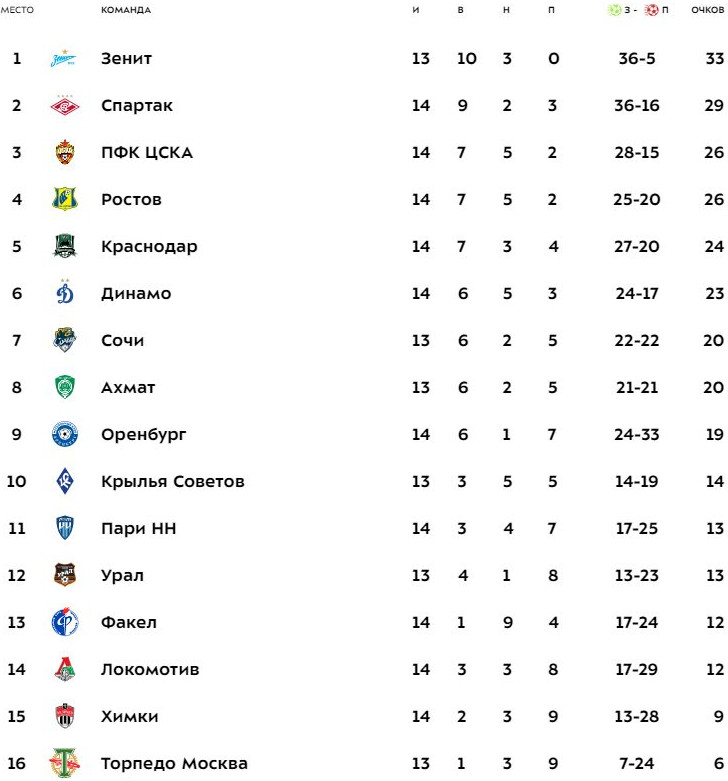Click the Dinamo club logo
The image size is (728, 781).
64,293
